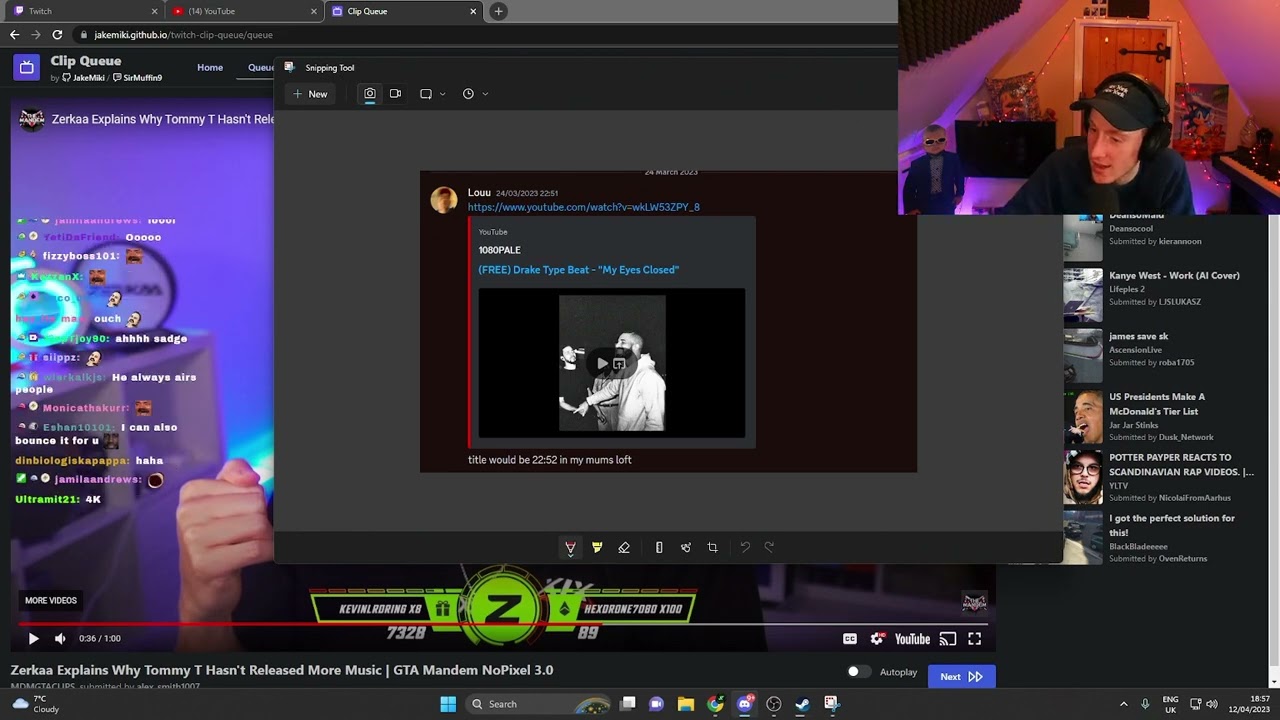Go back in the browser
The image size is (1280, 720).
click(x=14, y=35)
